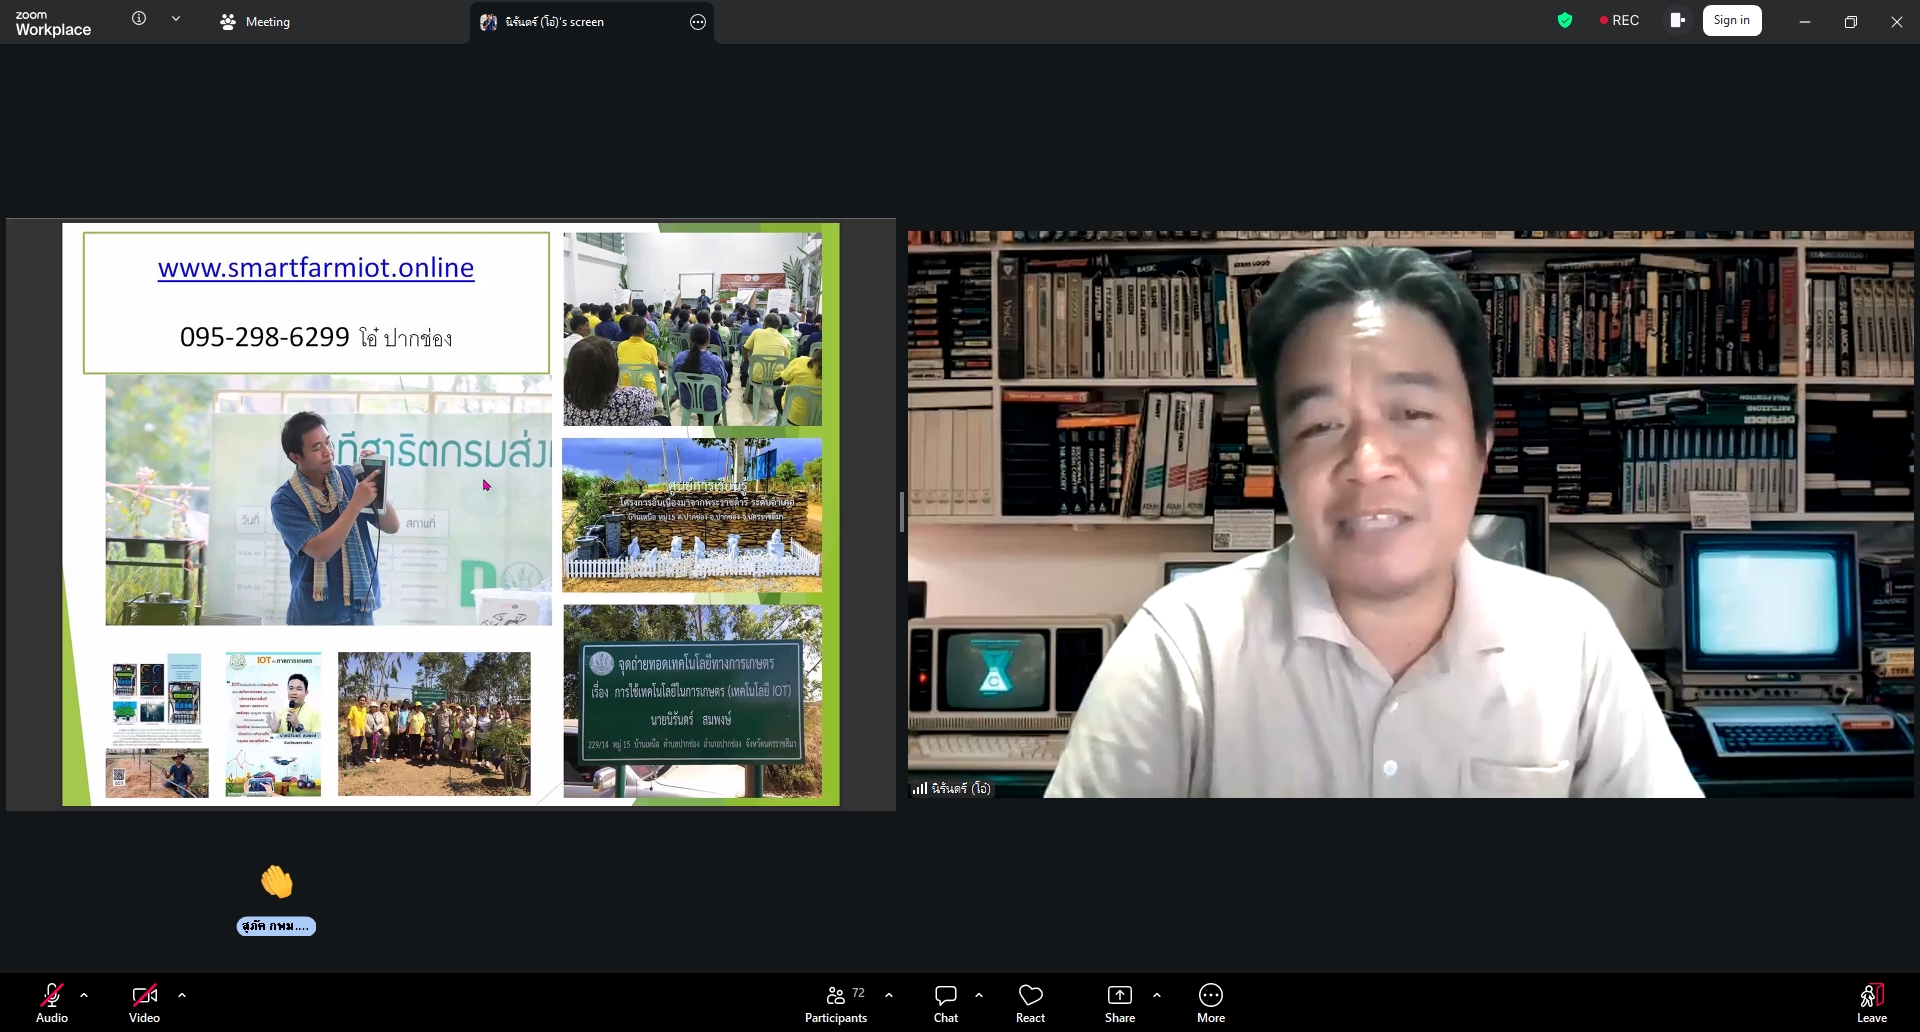This screenshot has height=1032, width=1920.
Task: Click the Sign in button
Action: (x=1732, y=20)
